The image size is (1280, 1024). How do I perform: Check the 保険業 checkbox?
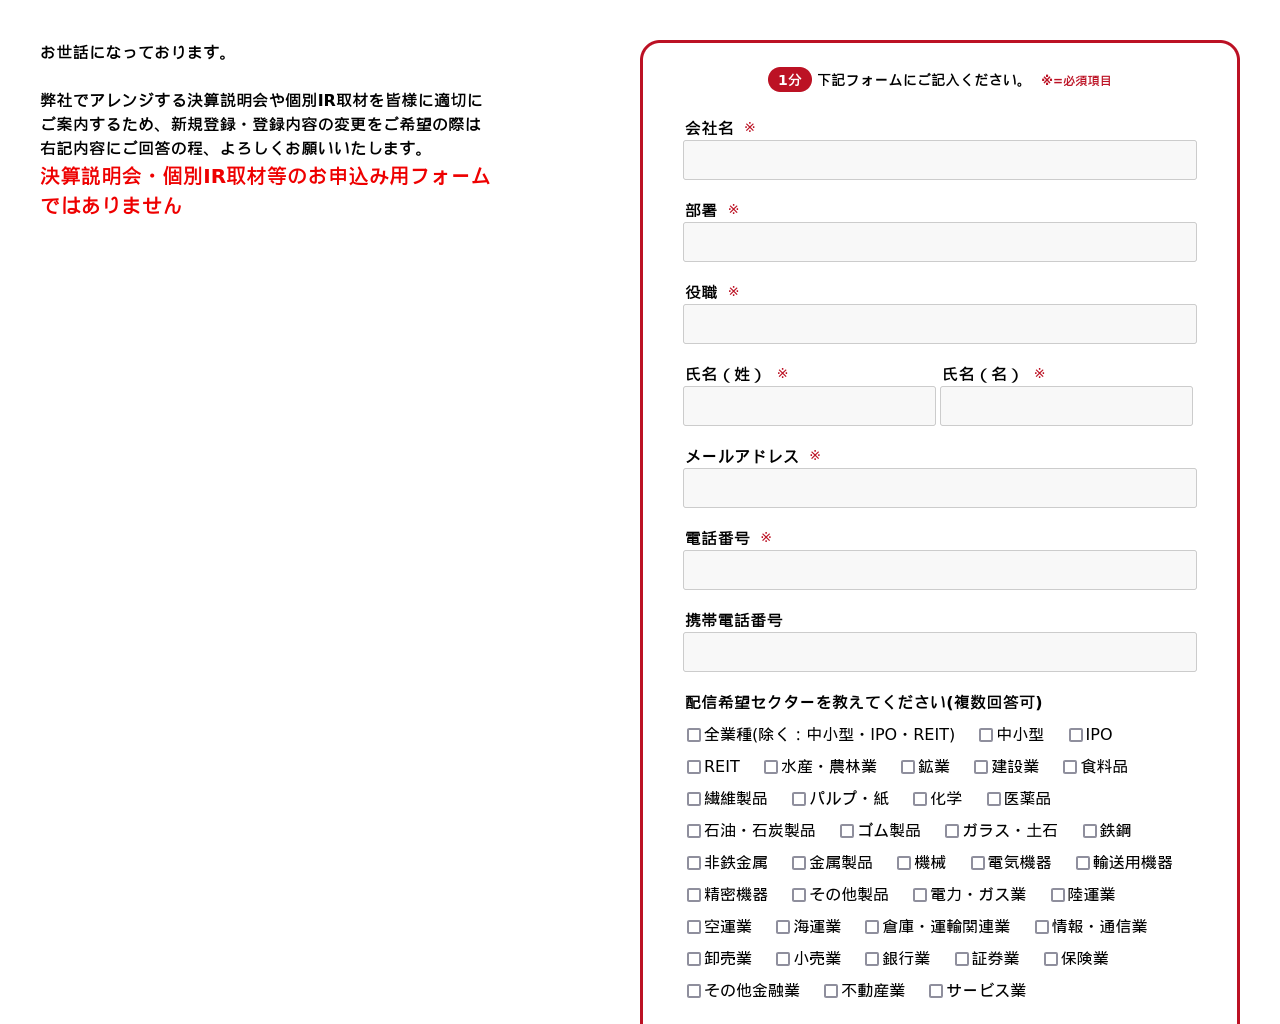tap(1051, 959)
